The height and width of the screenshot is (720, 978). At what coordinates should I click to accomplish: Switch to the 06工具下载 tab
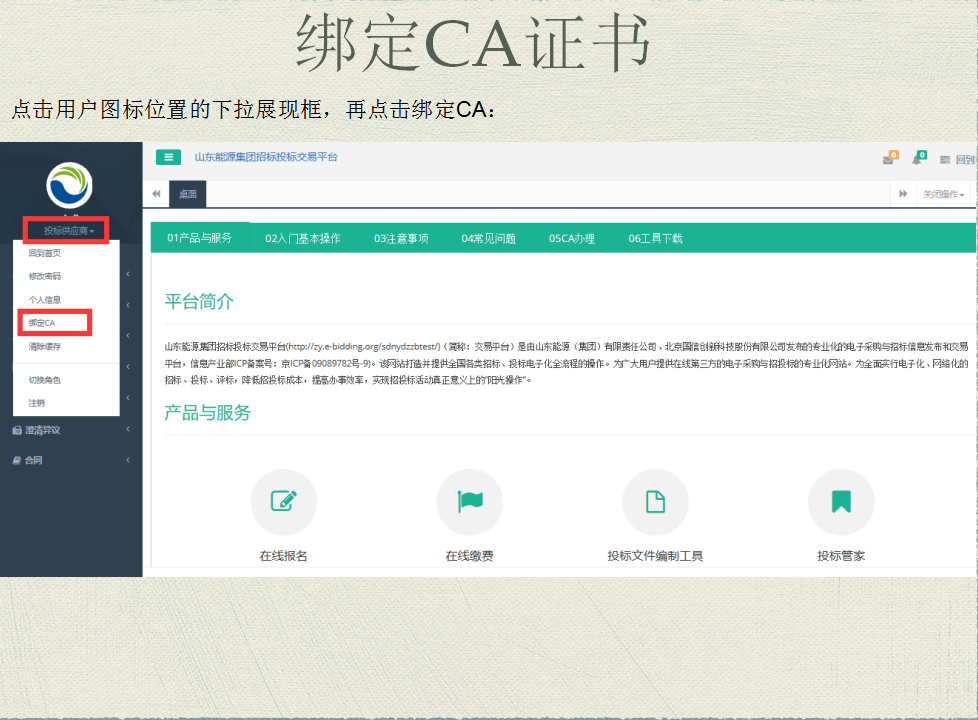[655, 238]
